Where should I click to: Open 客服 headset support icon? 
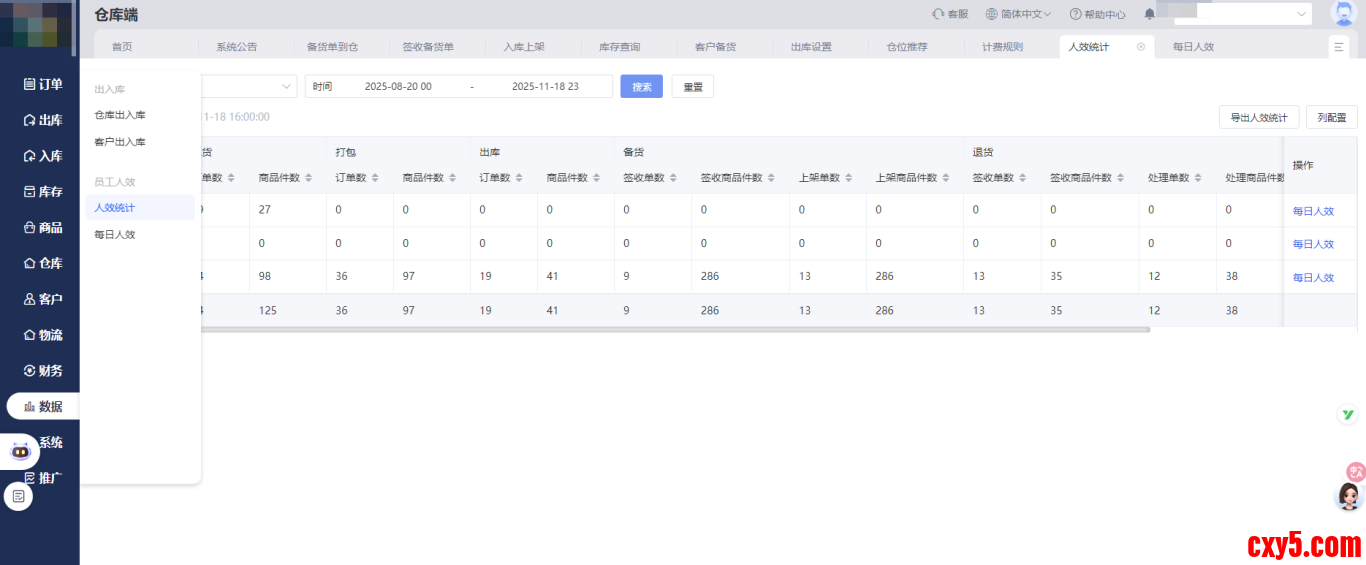click(x=938, y=14)
